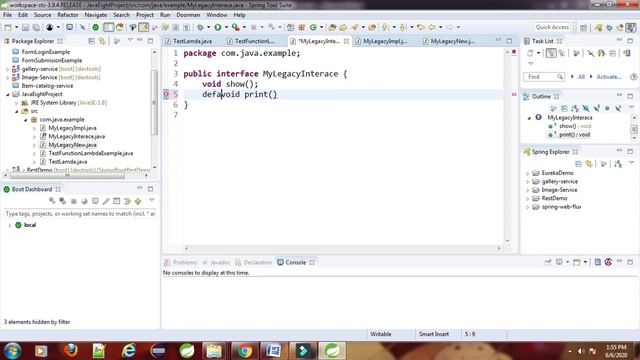The image size is (640, 360).
Task: Click the Open Perspective icon
Action: coord(584,27)
